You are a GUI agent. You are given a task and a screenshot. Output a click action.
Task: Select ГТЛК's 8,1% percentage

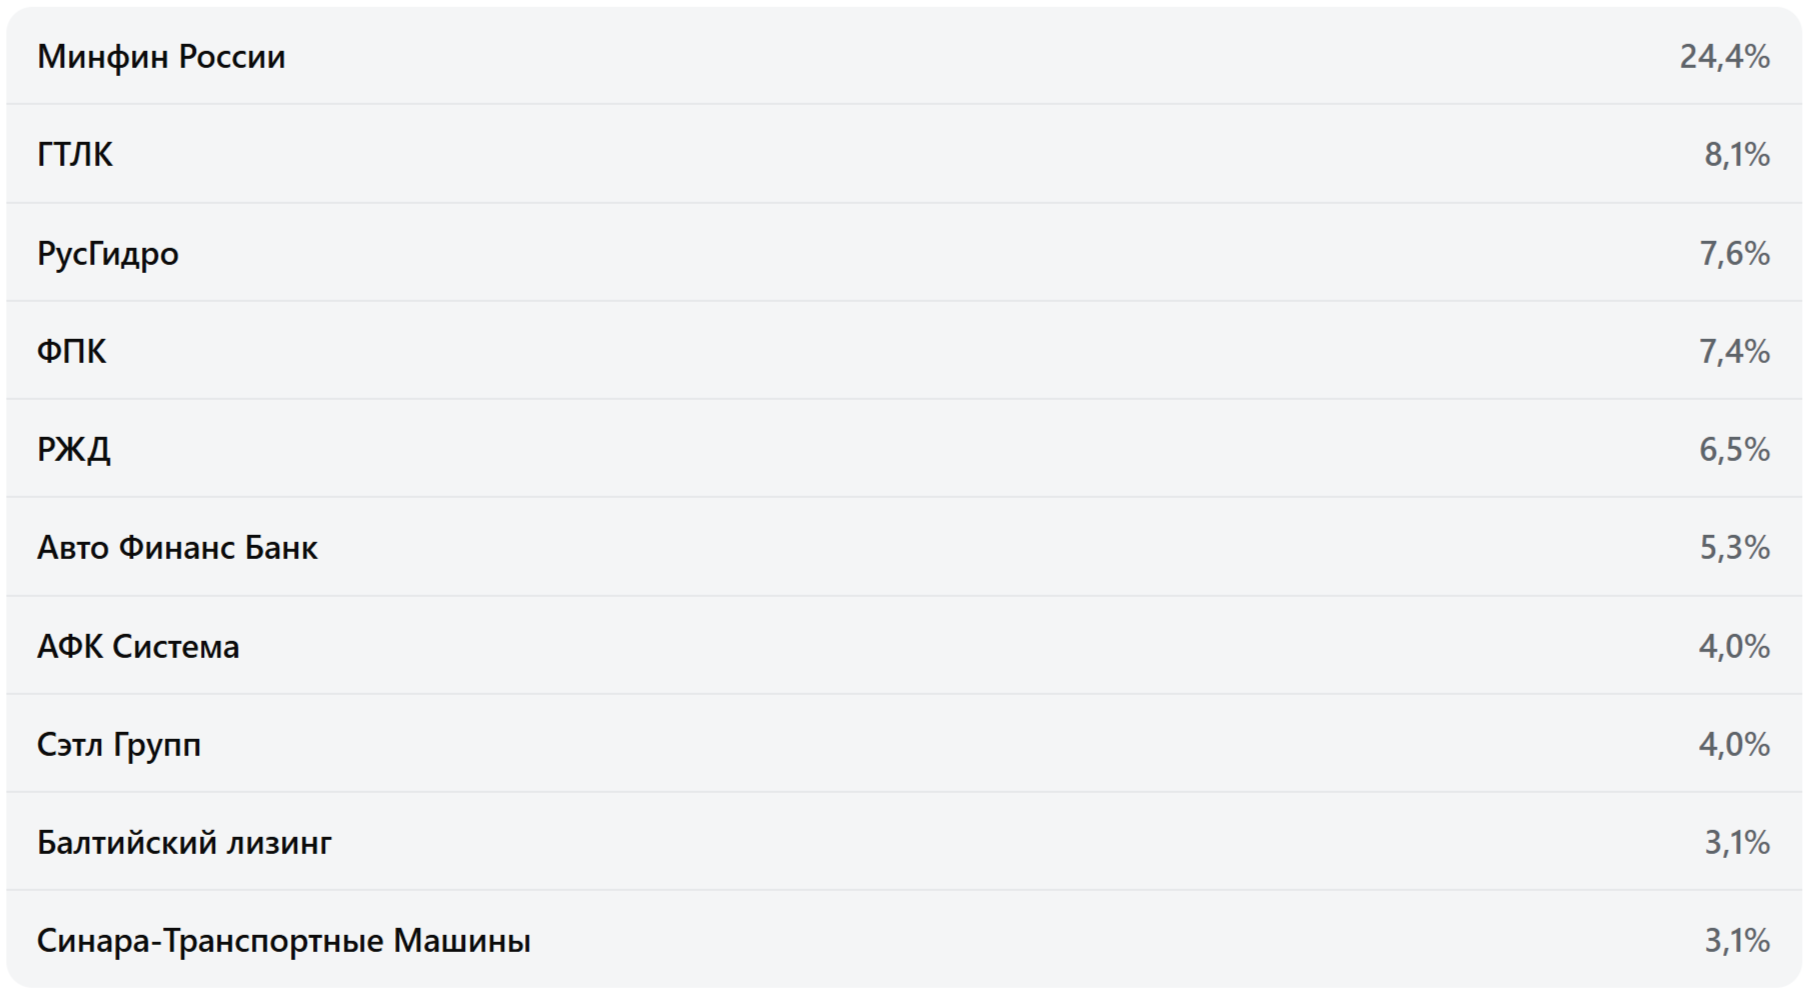(1736, 155)
